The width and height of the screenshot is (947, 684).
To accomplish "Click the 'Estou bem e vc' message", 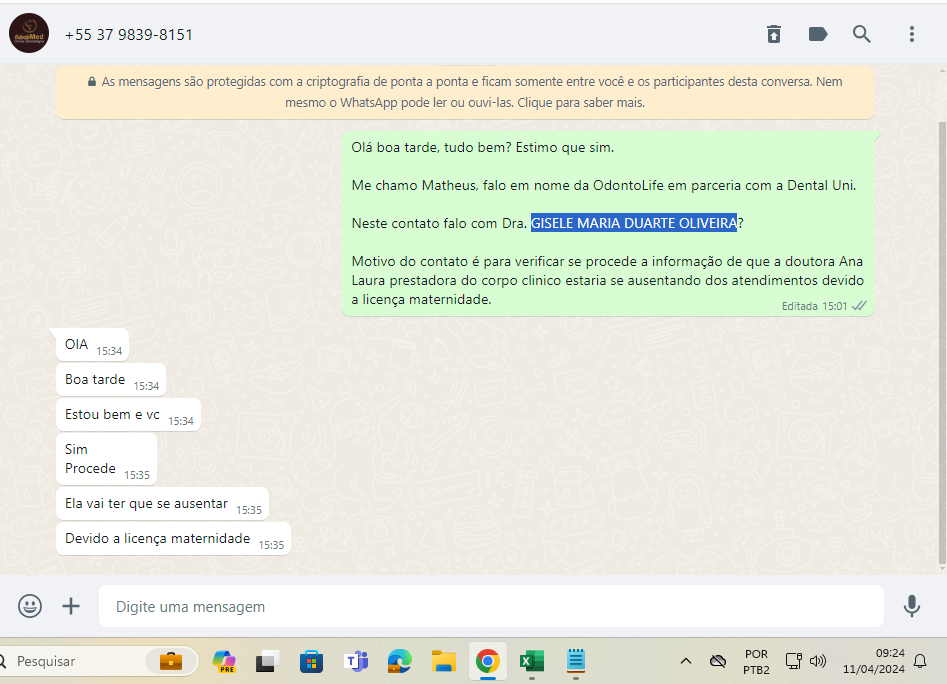I will pos(128,414).
